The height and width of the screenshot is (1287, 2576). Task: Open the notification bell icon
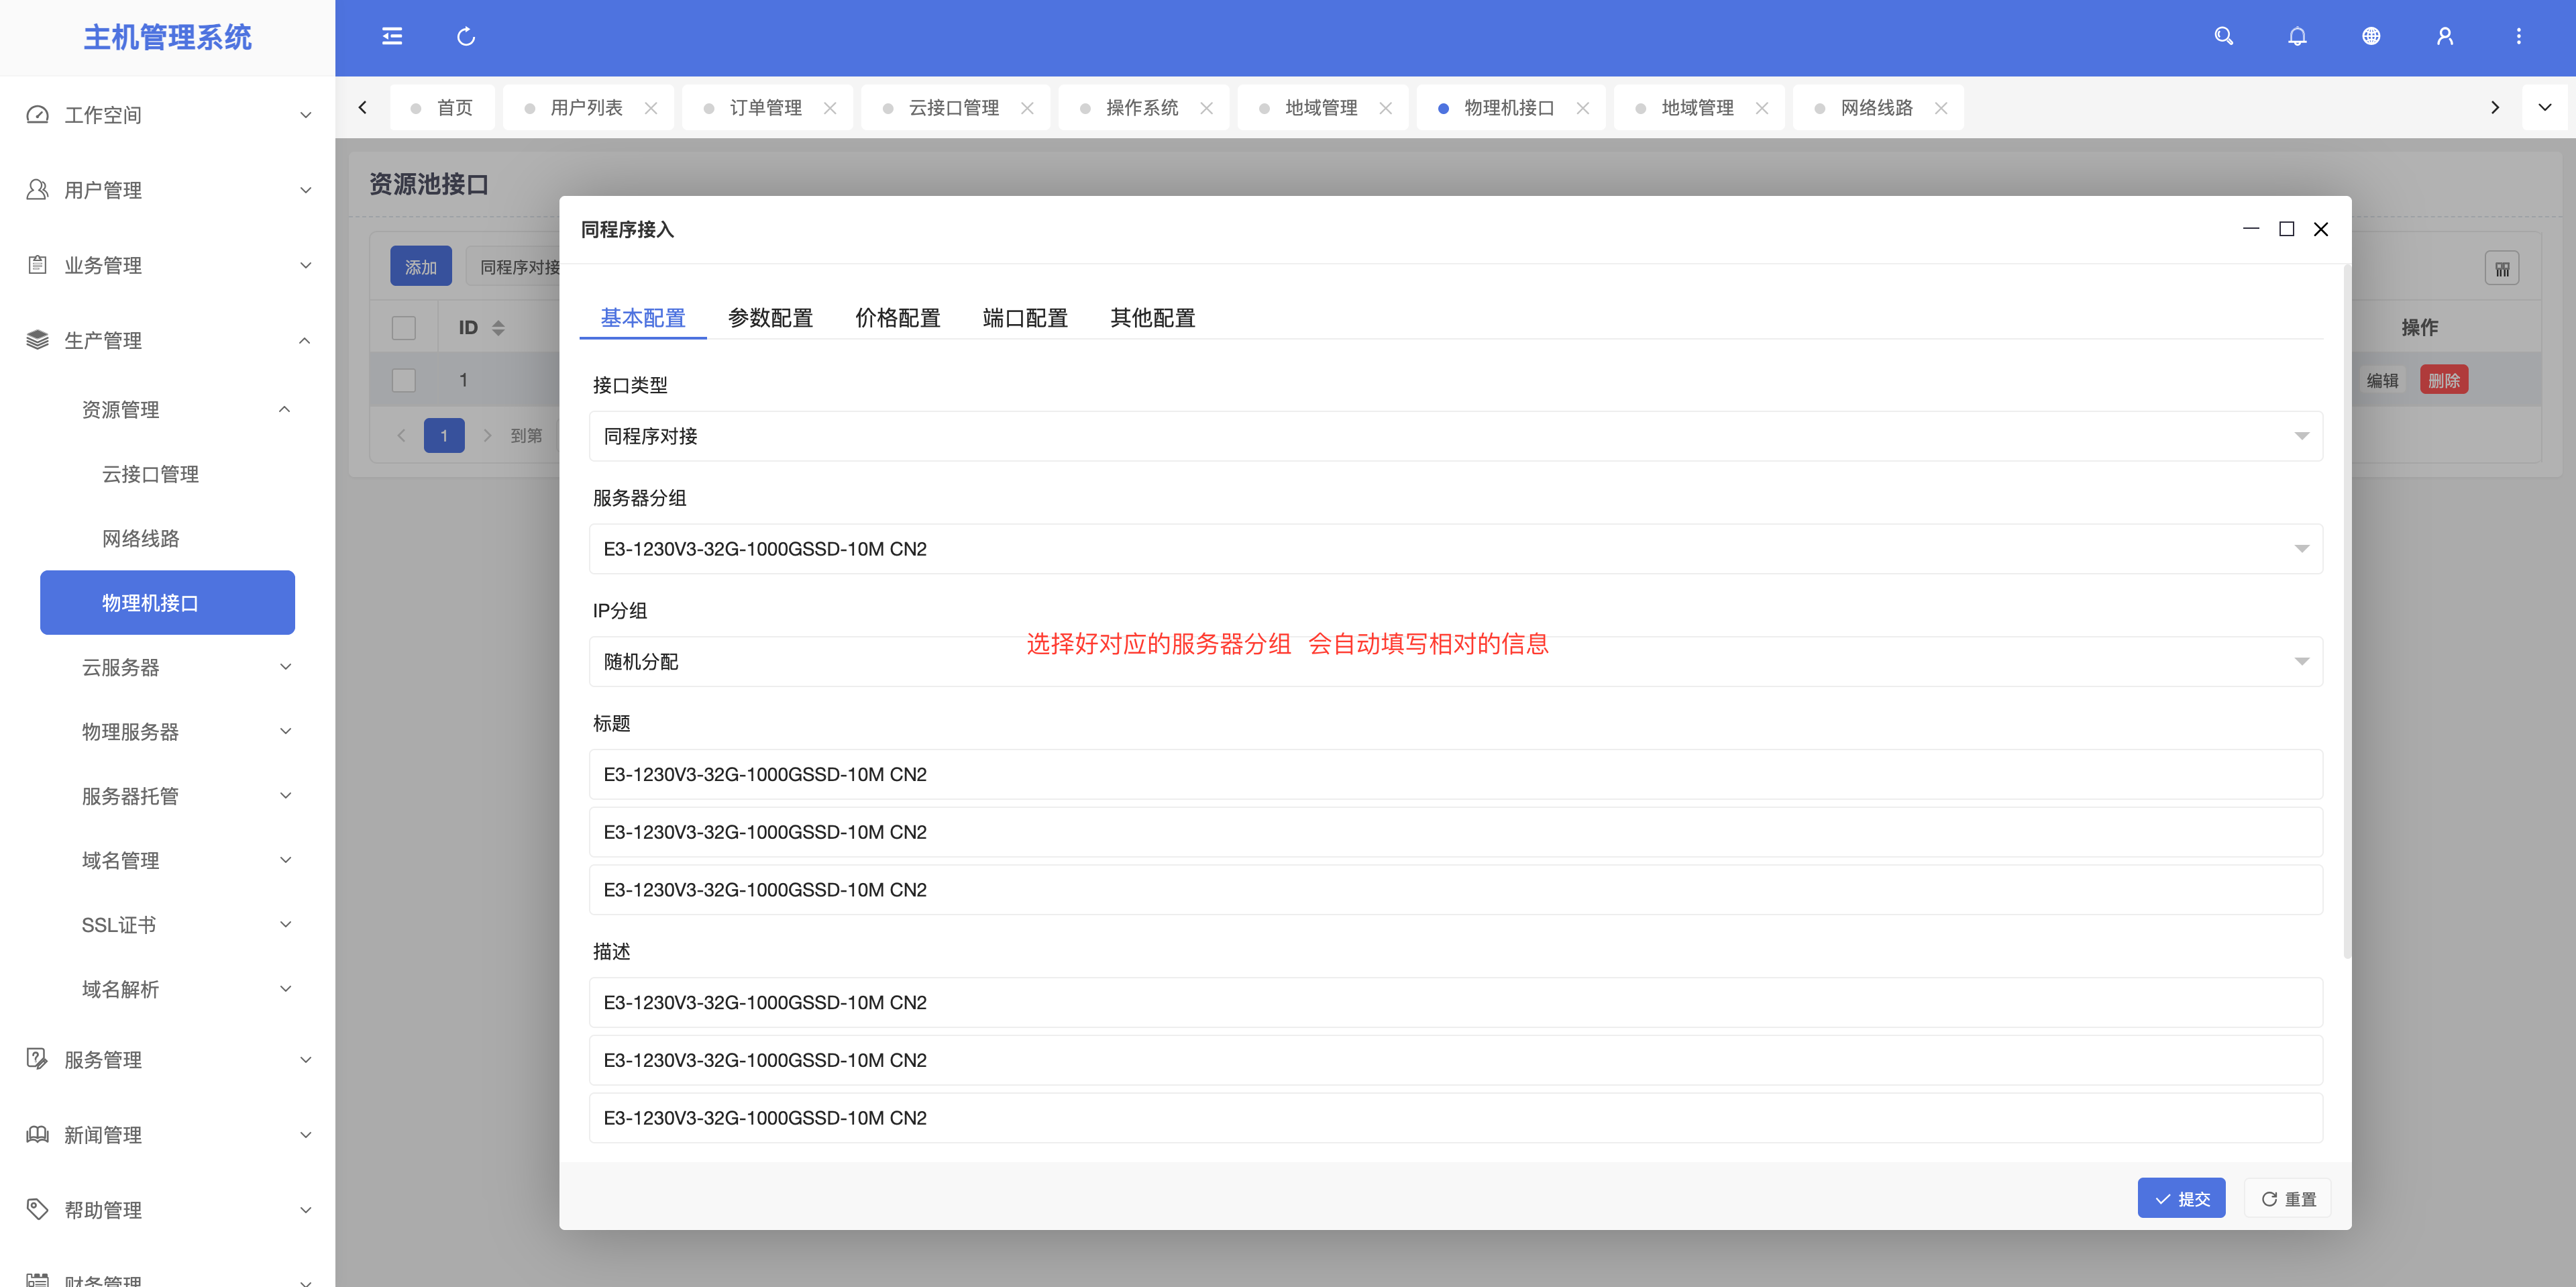tap(2297, 37)
